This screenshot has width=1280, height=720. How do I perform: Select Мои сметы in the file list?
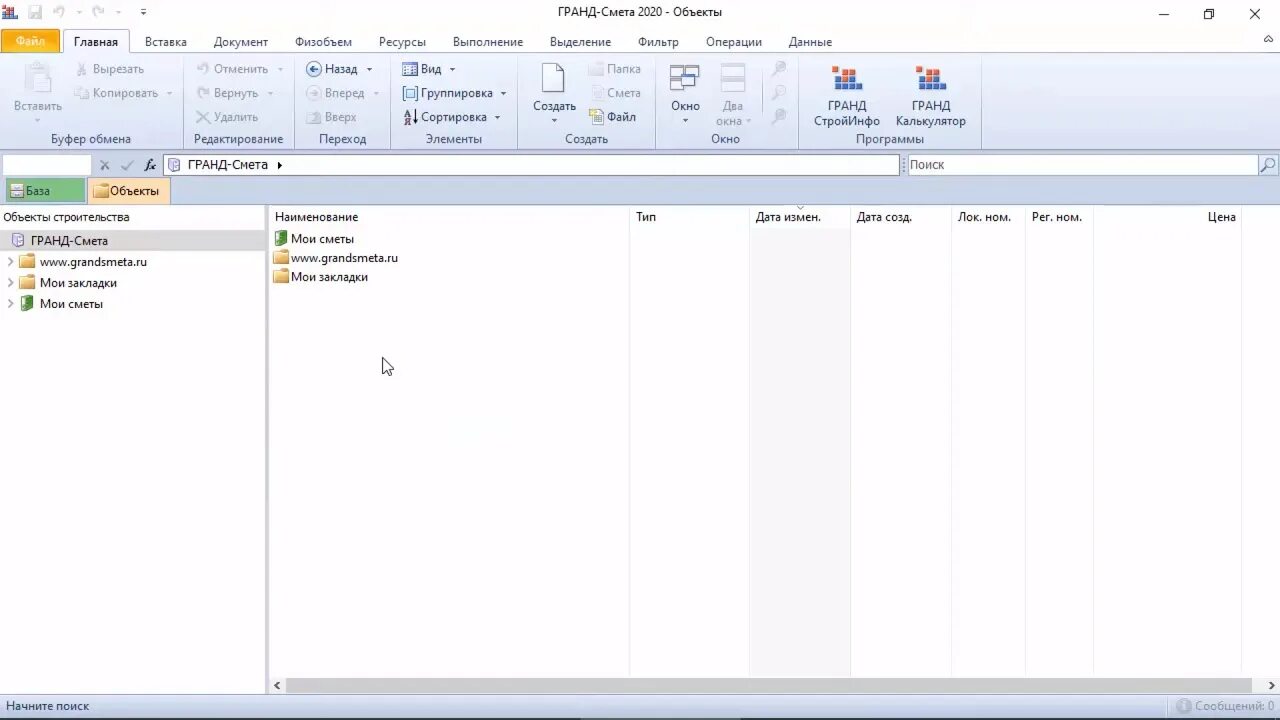[322, 239]
